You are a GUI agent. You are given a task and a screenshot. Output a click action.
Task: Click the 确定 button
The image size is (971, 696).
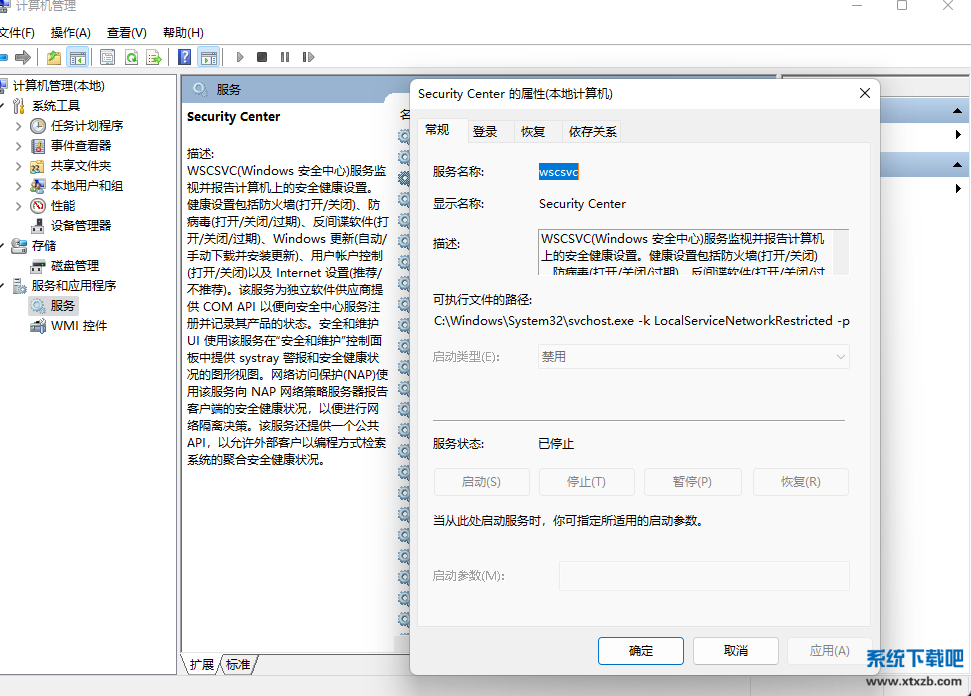[641, 651]
